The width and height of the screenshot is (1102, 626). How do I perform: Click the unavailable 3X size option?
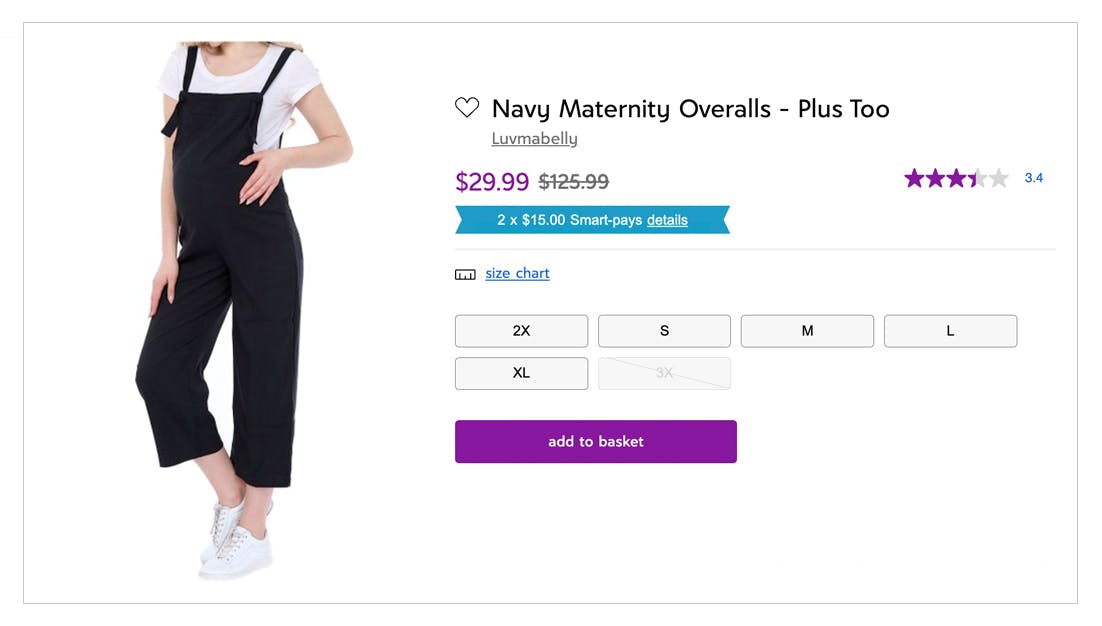(664, 373)
